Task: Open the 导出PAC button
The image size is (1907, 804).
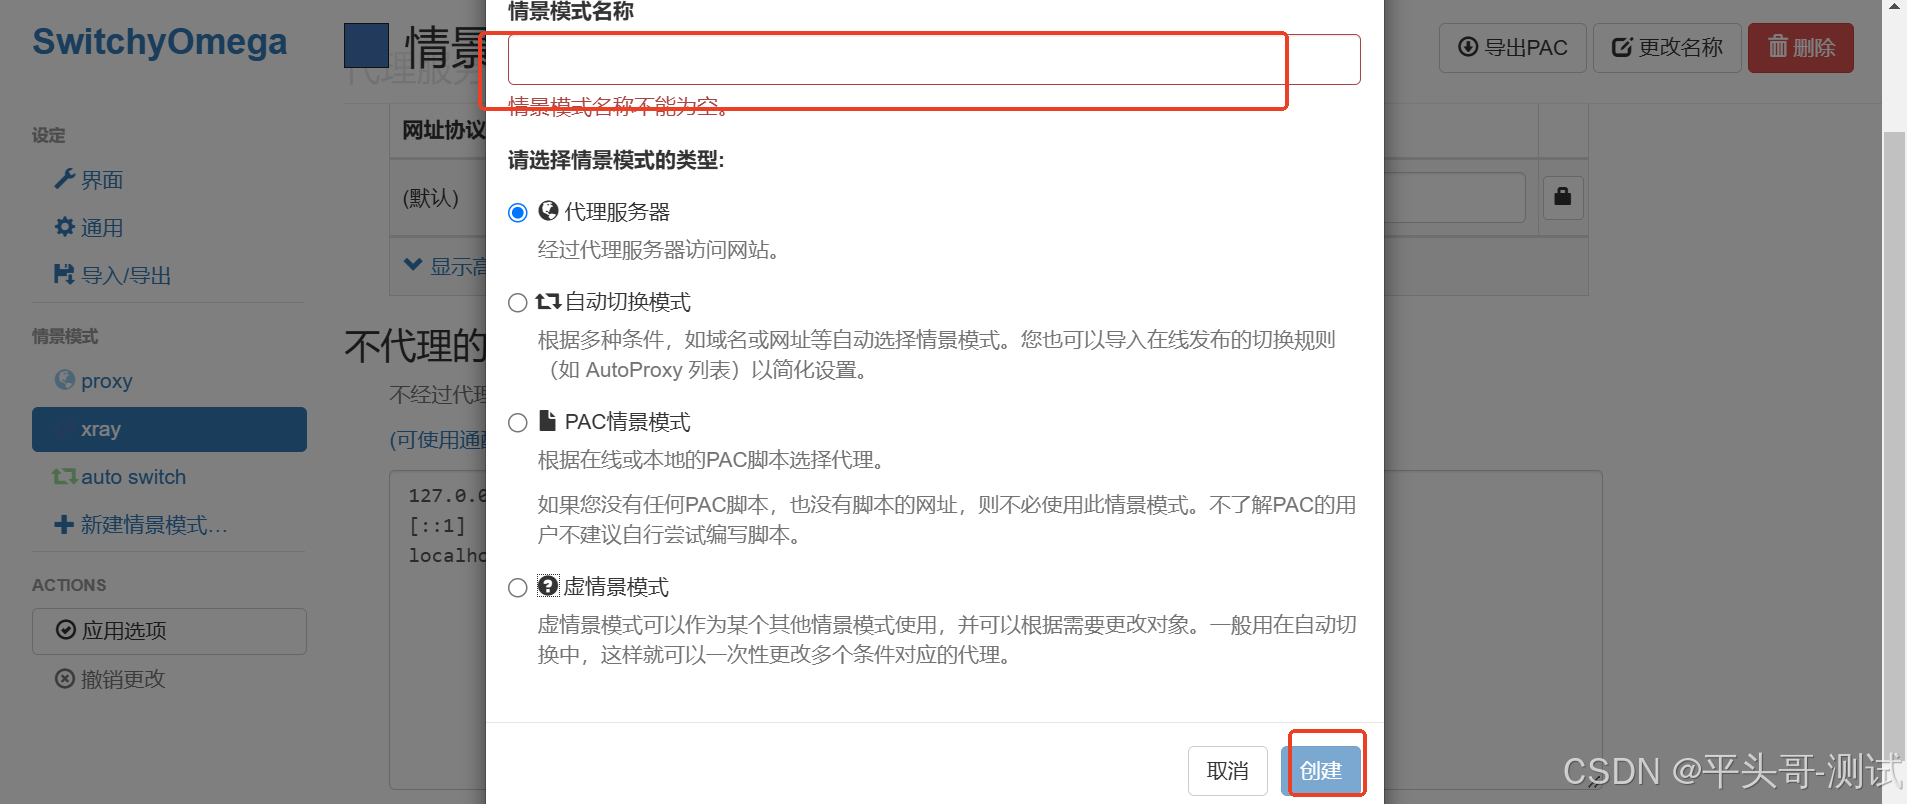Action: 1513,48
